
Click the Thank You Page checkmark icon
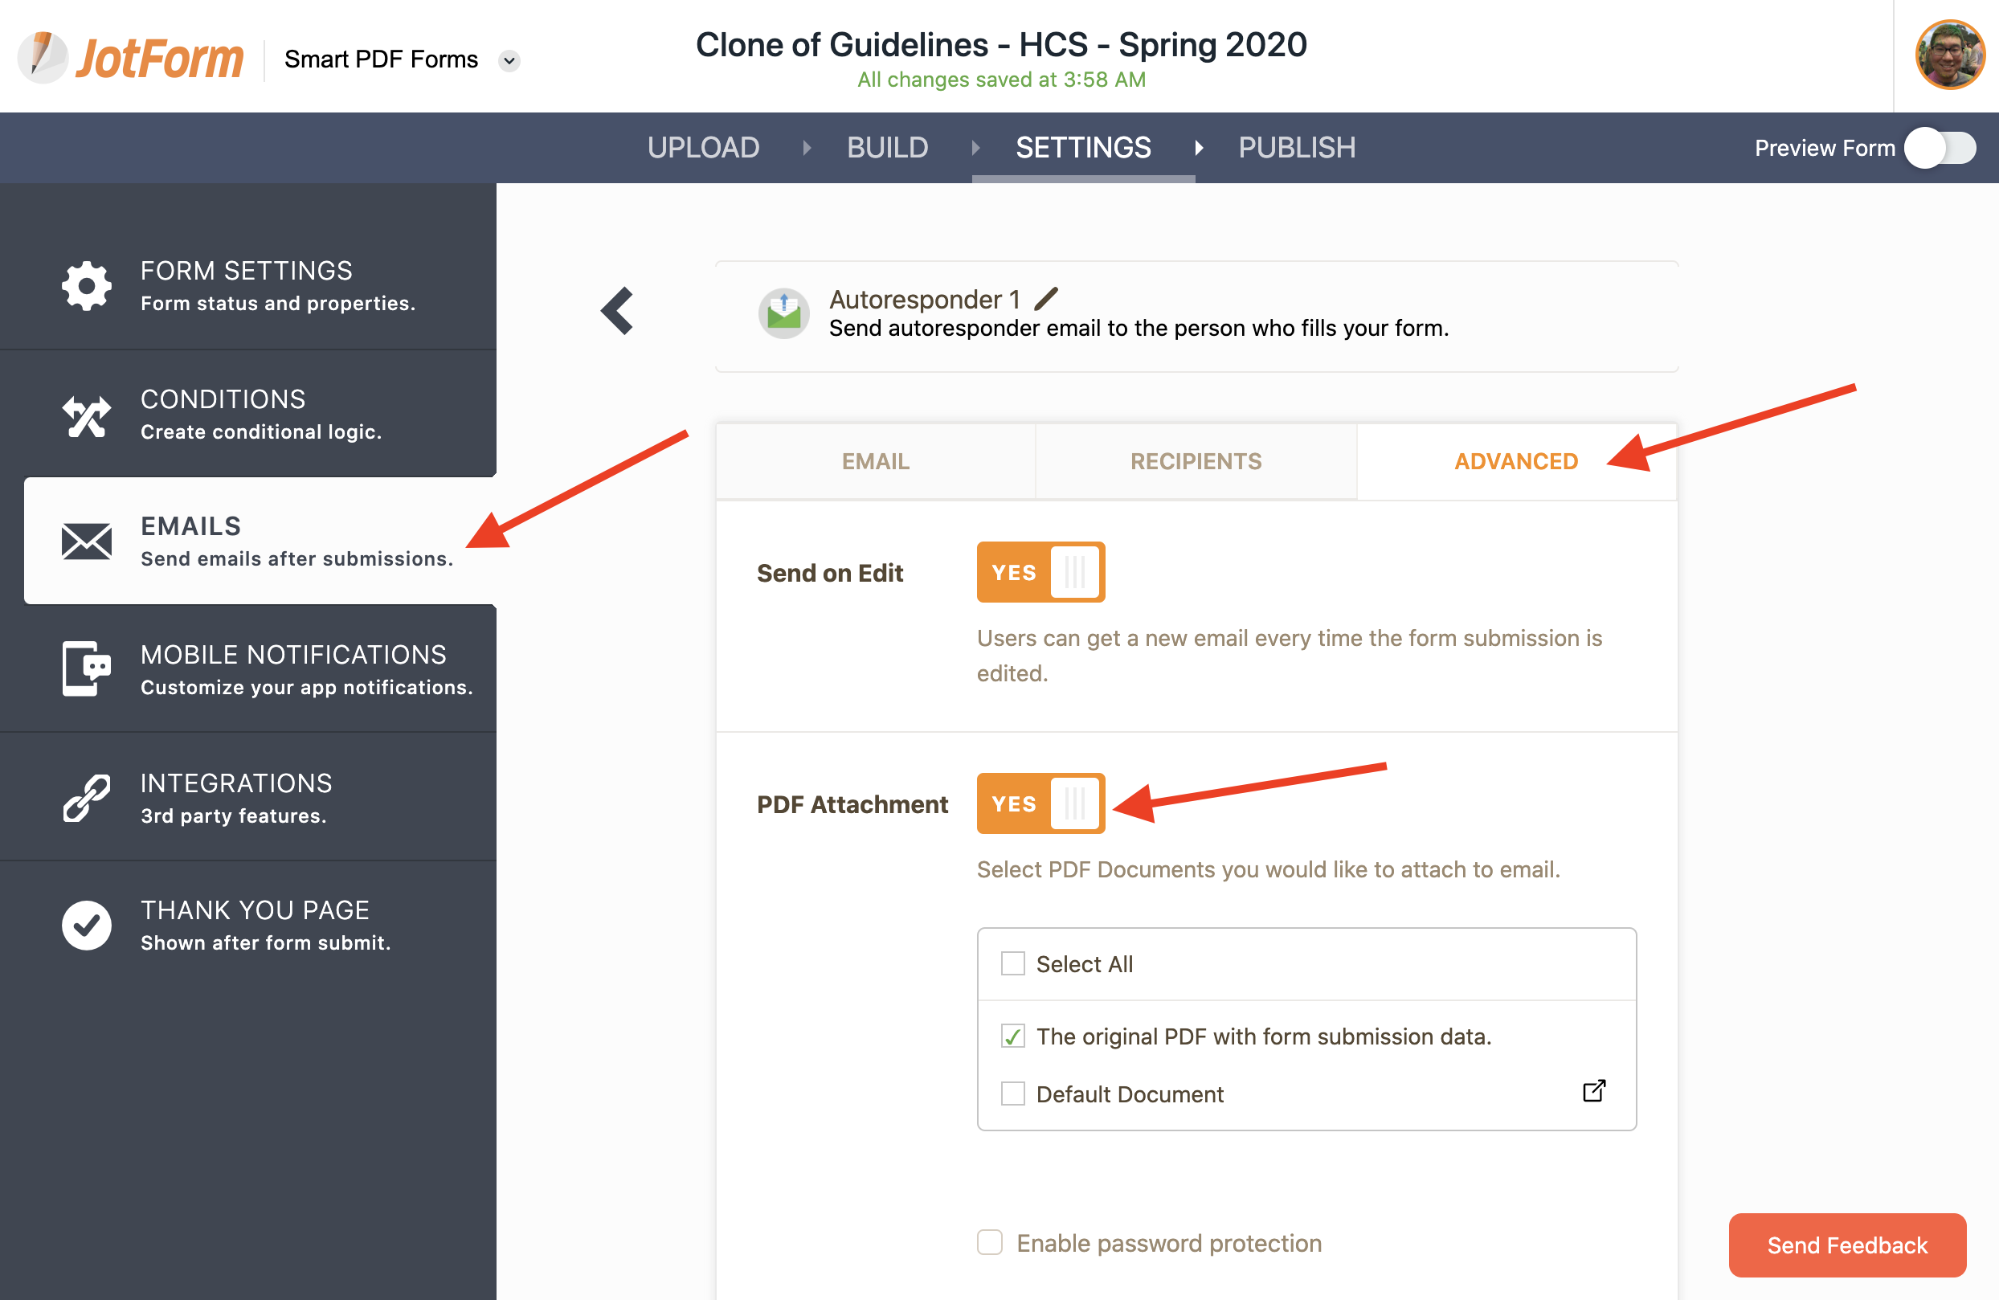87,925
